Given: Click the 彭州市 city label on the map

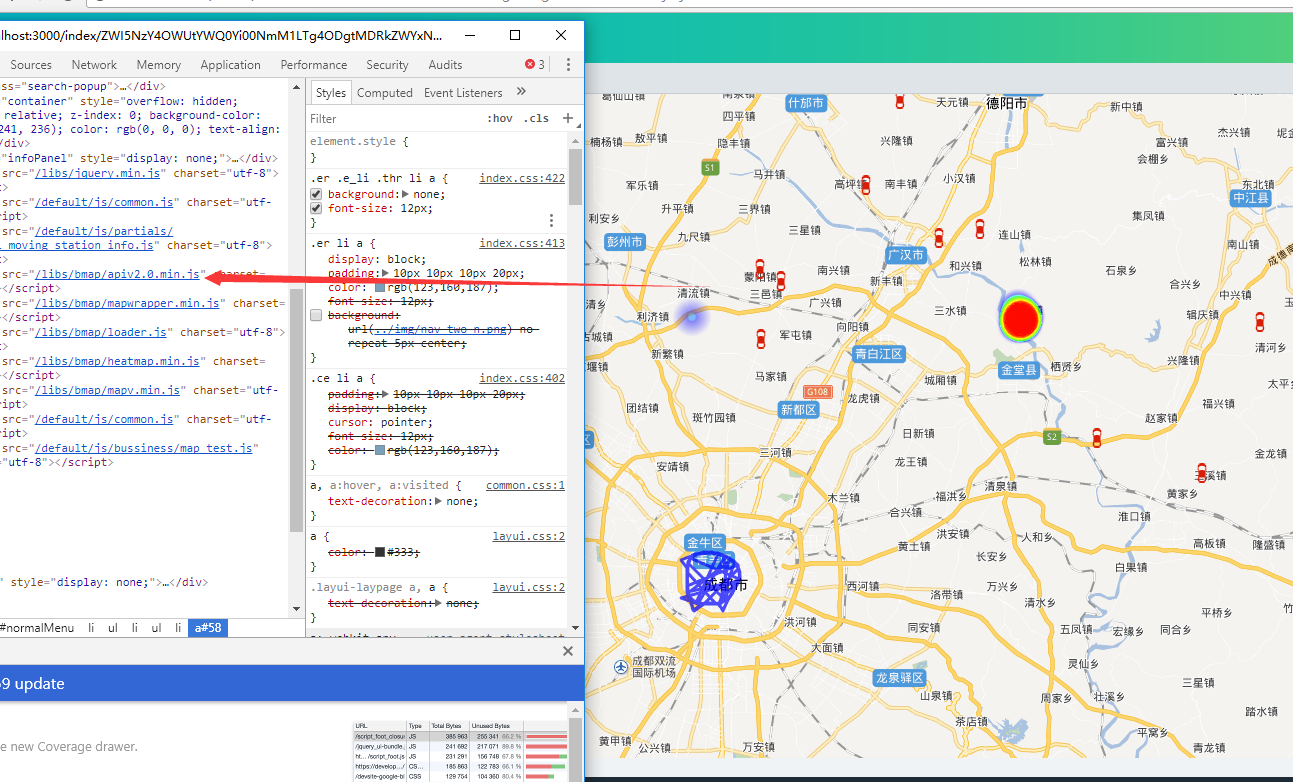Looking at the screenshot, I should pyautogui.click(x=626, y=241).
